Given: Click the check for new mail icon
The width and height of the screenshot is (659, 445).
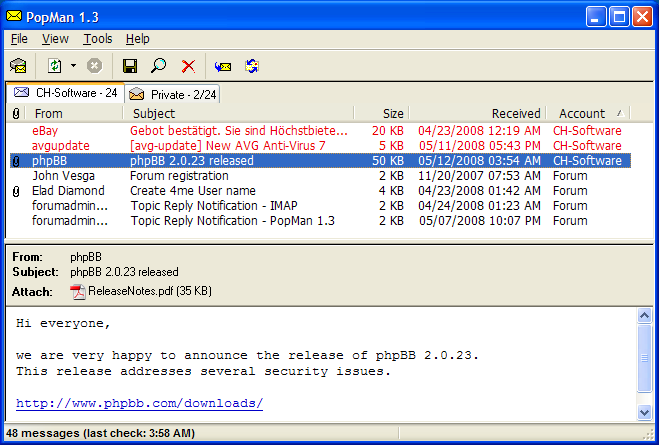Looking at the screenshot, I should 55,66.
